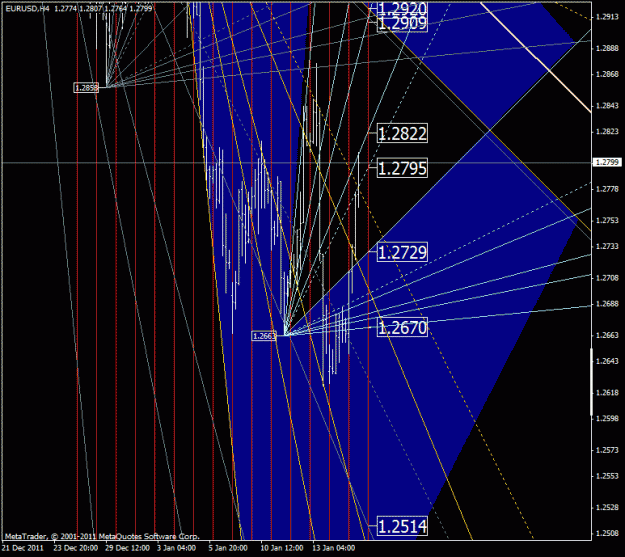Click the 1.2823 price scale value

[x=607, y=132]
